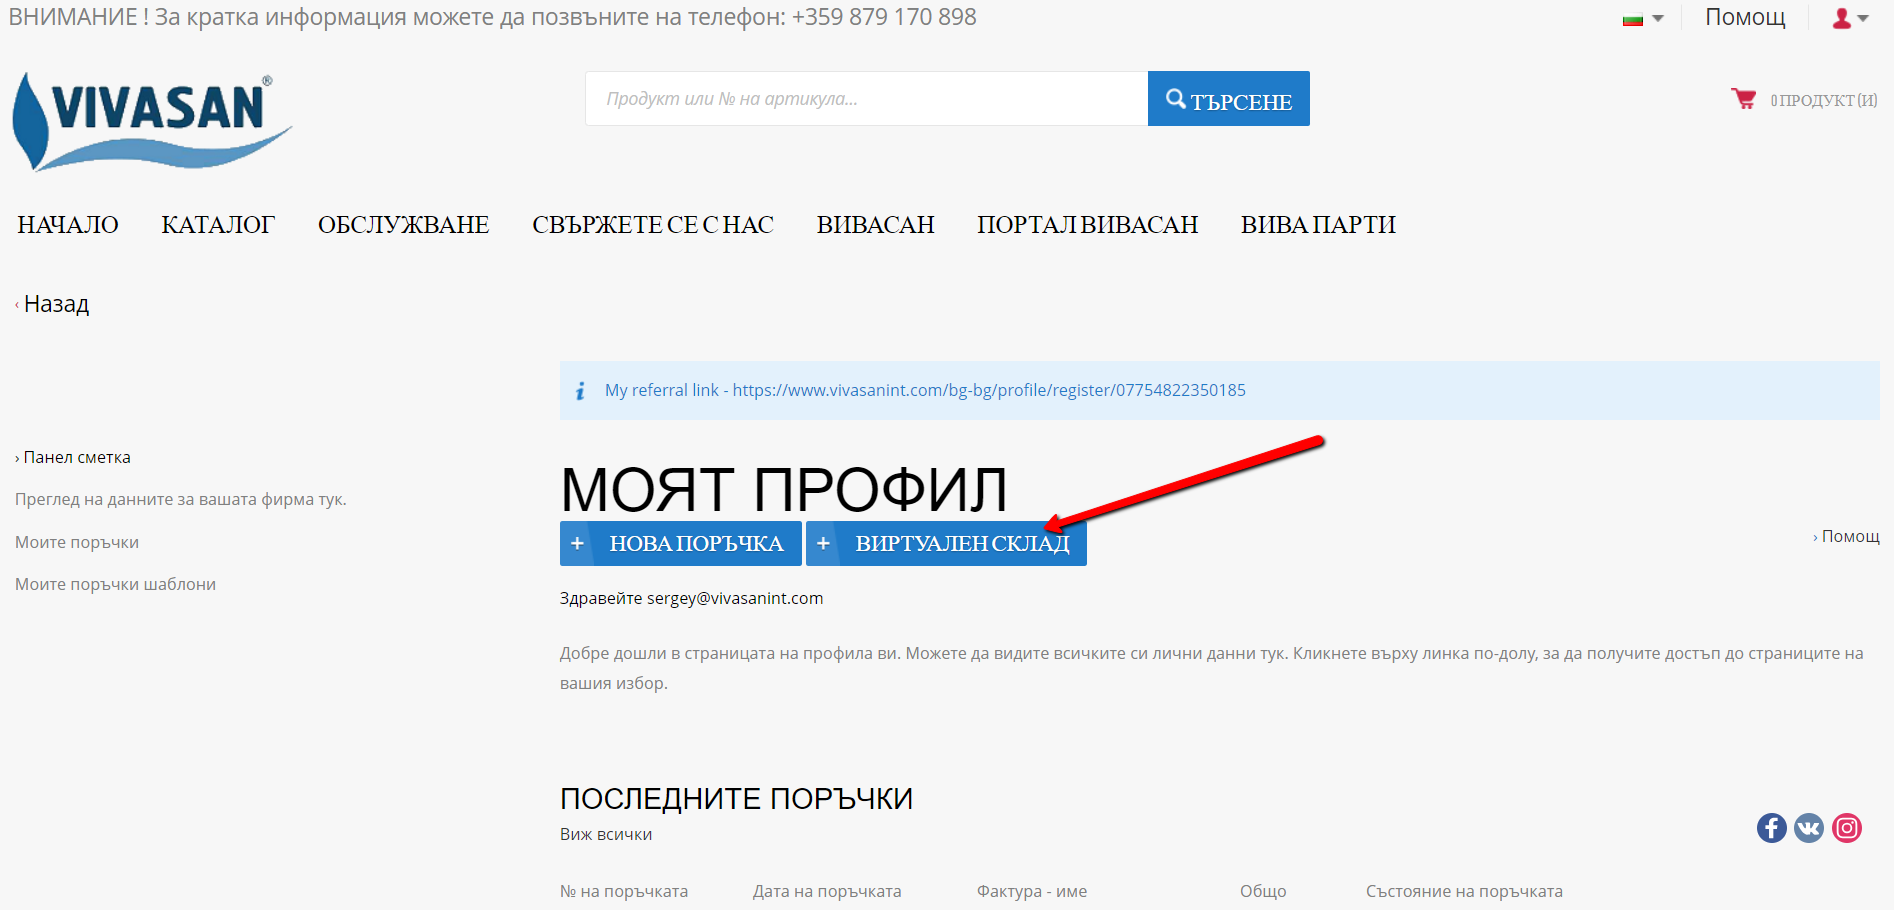This screenshot has width=1894, height=910.
Task: Open the Facebook social icon
Action: click(1771, 828)
